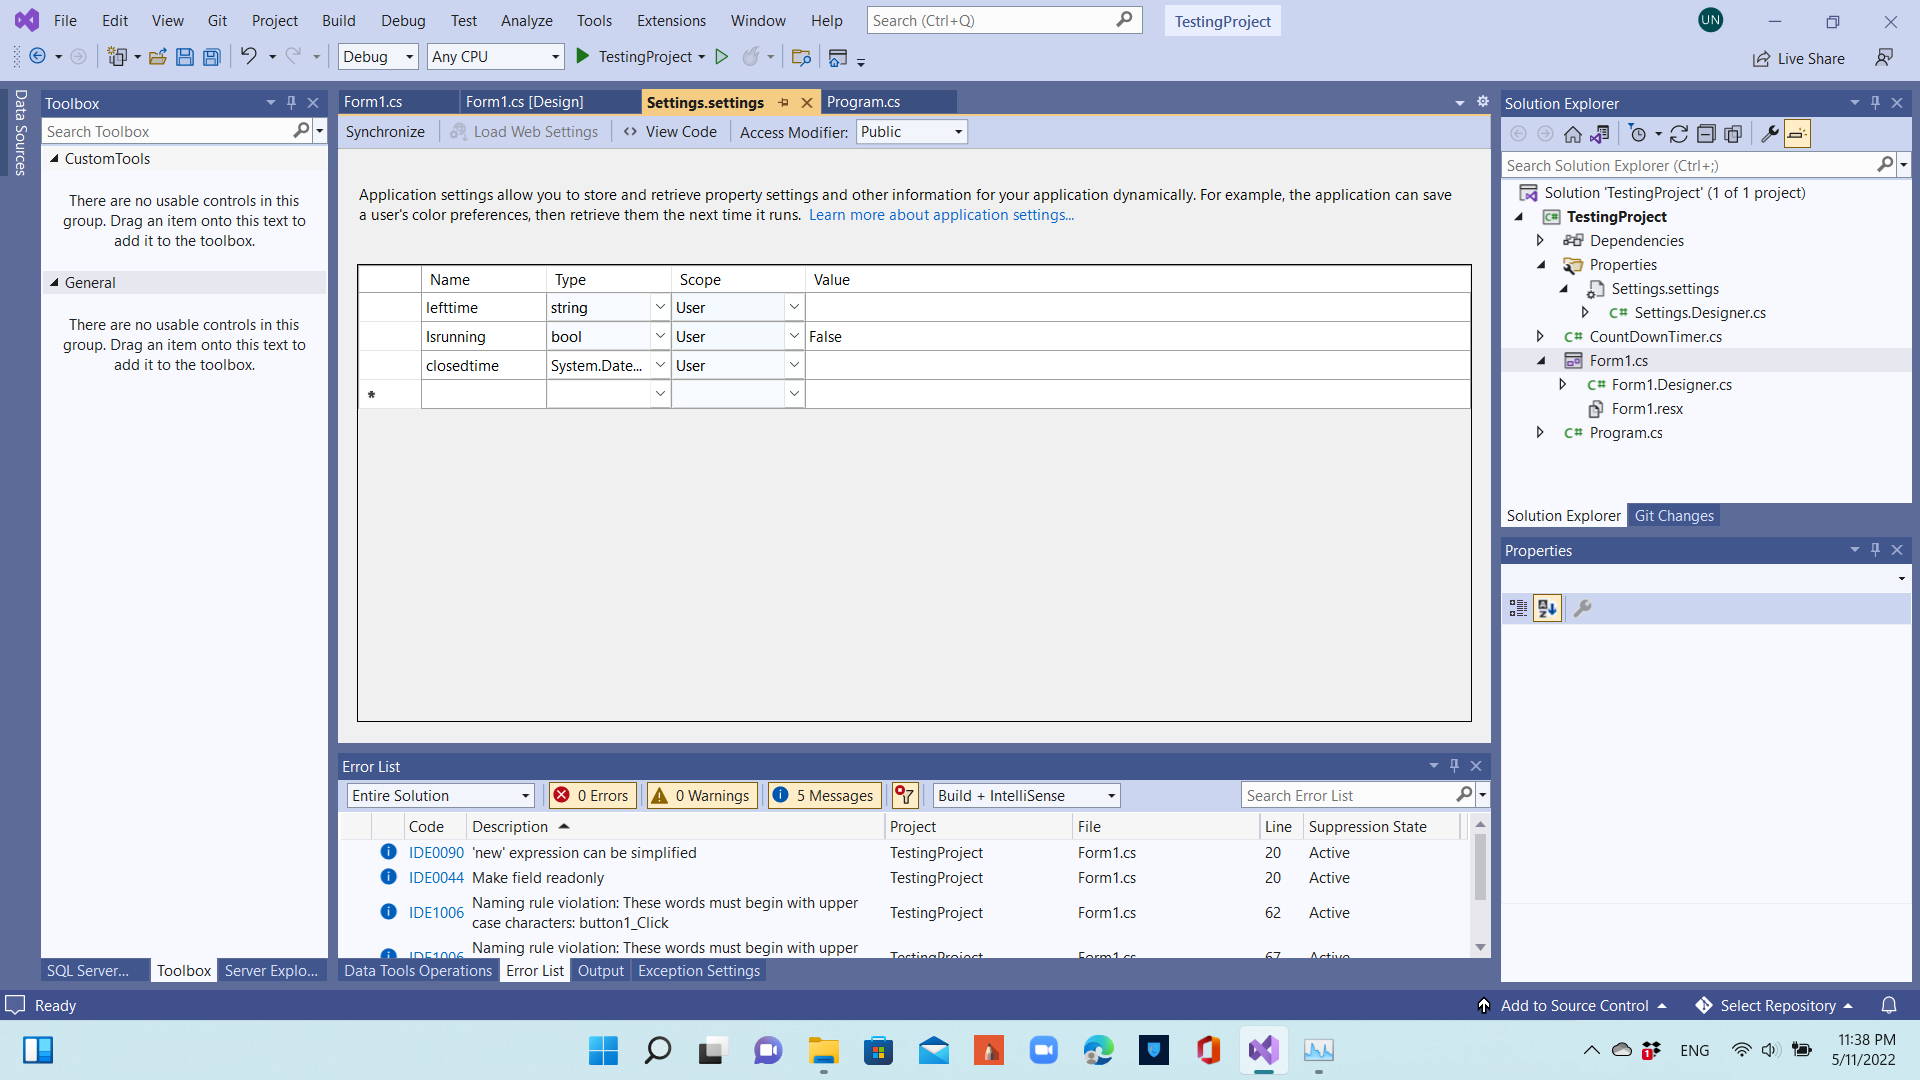Click the Send Feedback icon

pyautogui.click(x=1884, y=58)
